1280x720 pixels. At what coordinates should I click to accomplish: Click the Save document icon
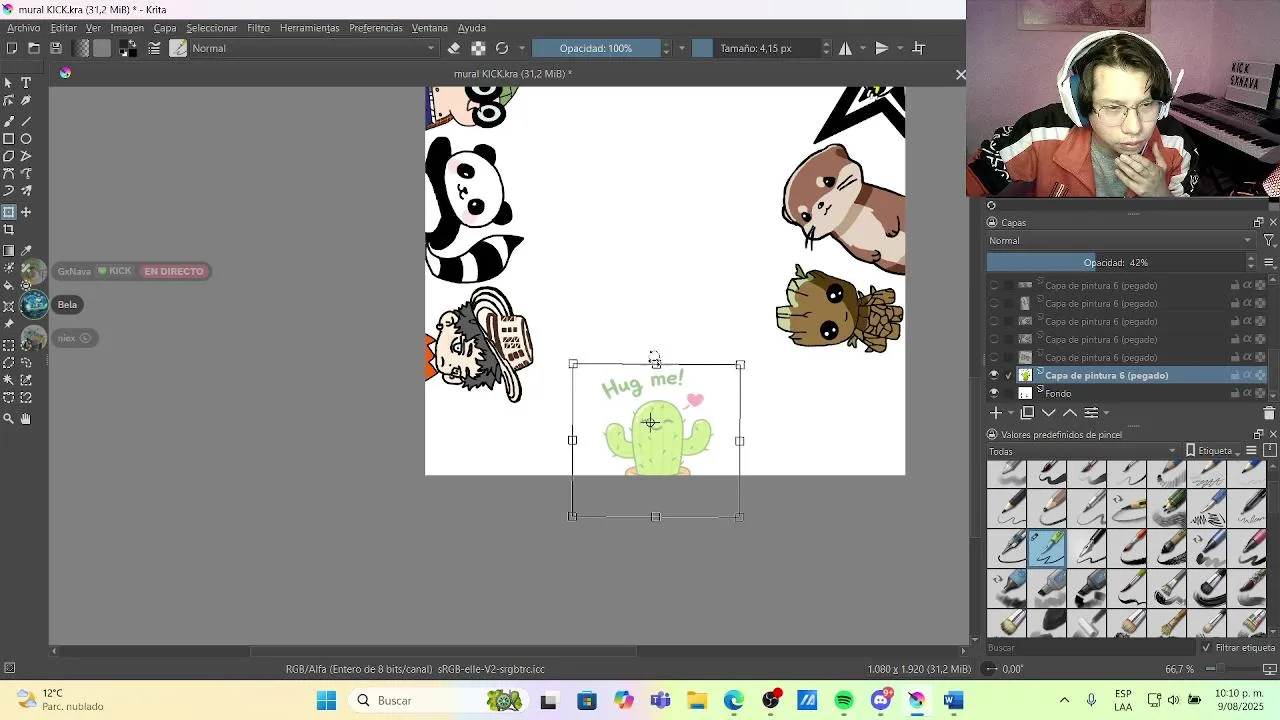pos(56,48)
